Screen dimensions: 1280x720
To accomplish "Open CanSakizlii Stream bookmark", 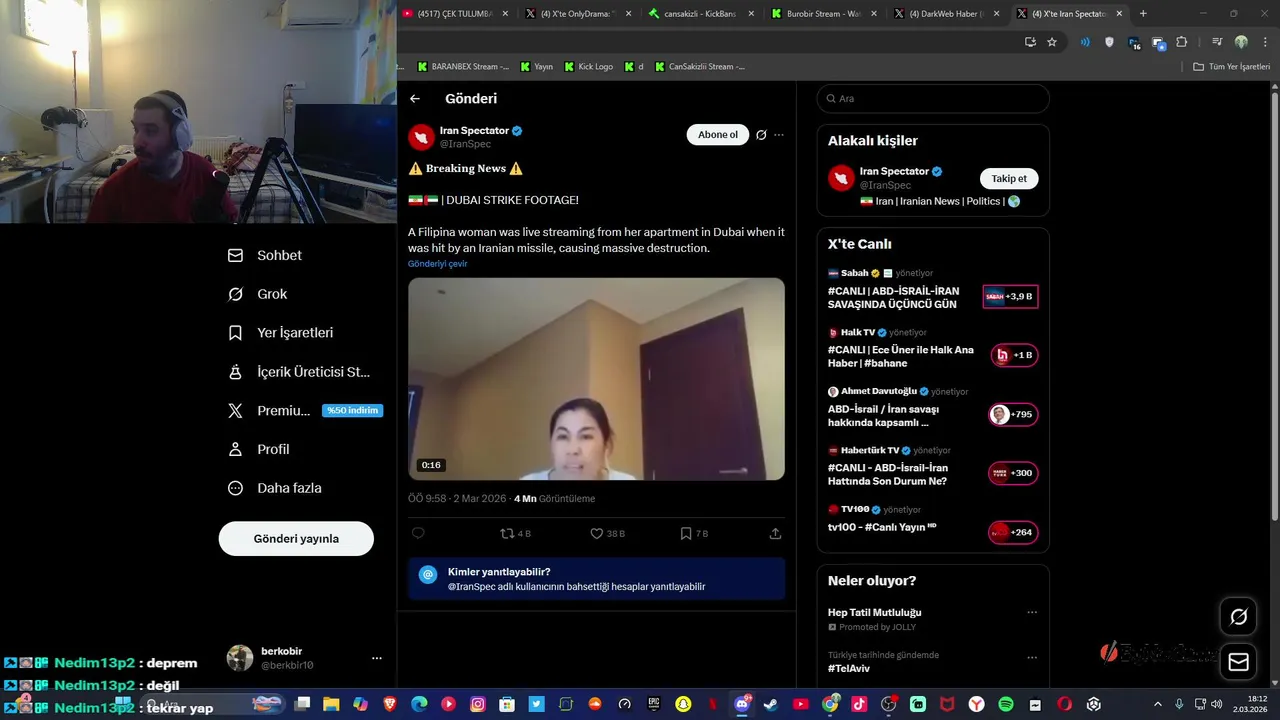I will click(x=700, y=67).
